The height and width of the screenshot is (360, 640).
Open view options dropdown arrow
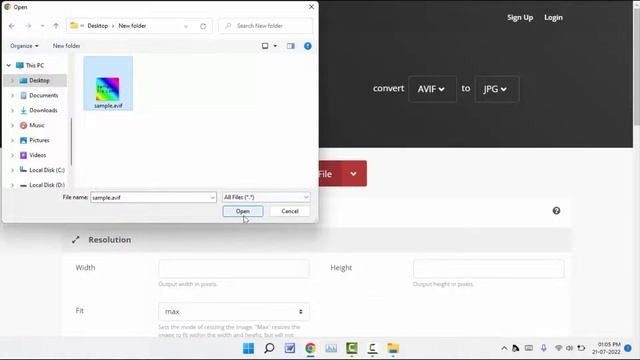pos(275,46)
